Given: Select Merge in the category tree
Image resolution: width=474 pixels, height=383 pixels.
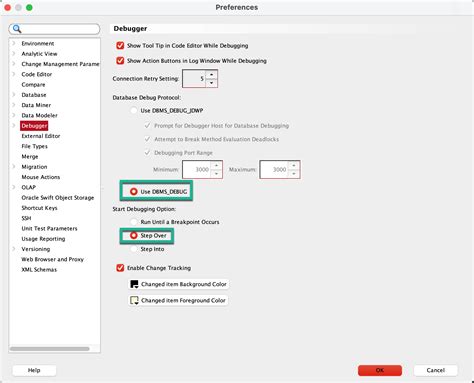Looking at the screenshot, I should tap(30, 156).
